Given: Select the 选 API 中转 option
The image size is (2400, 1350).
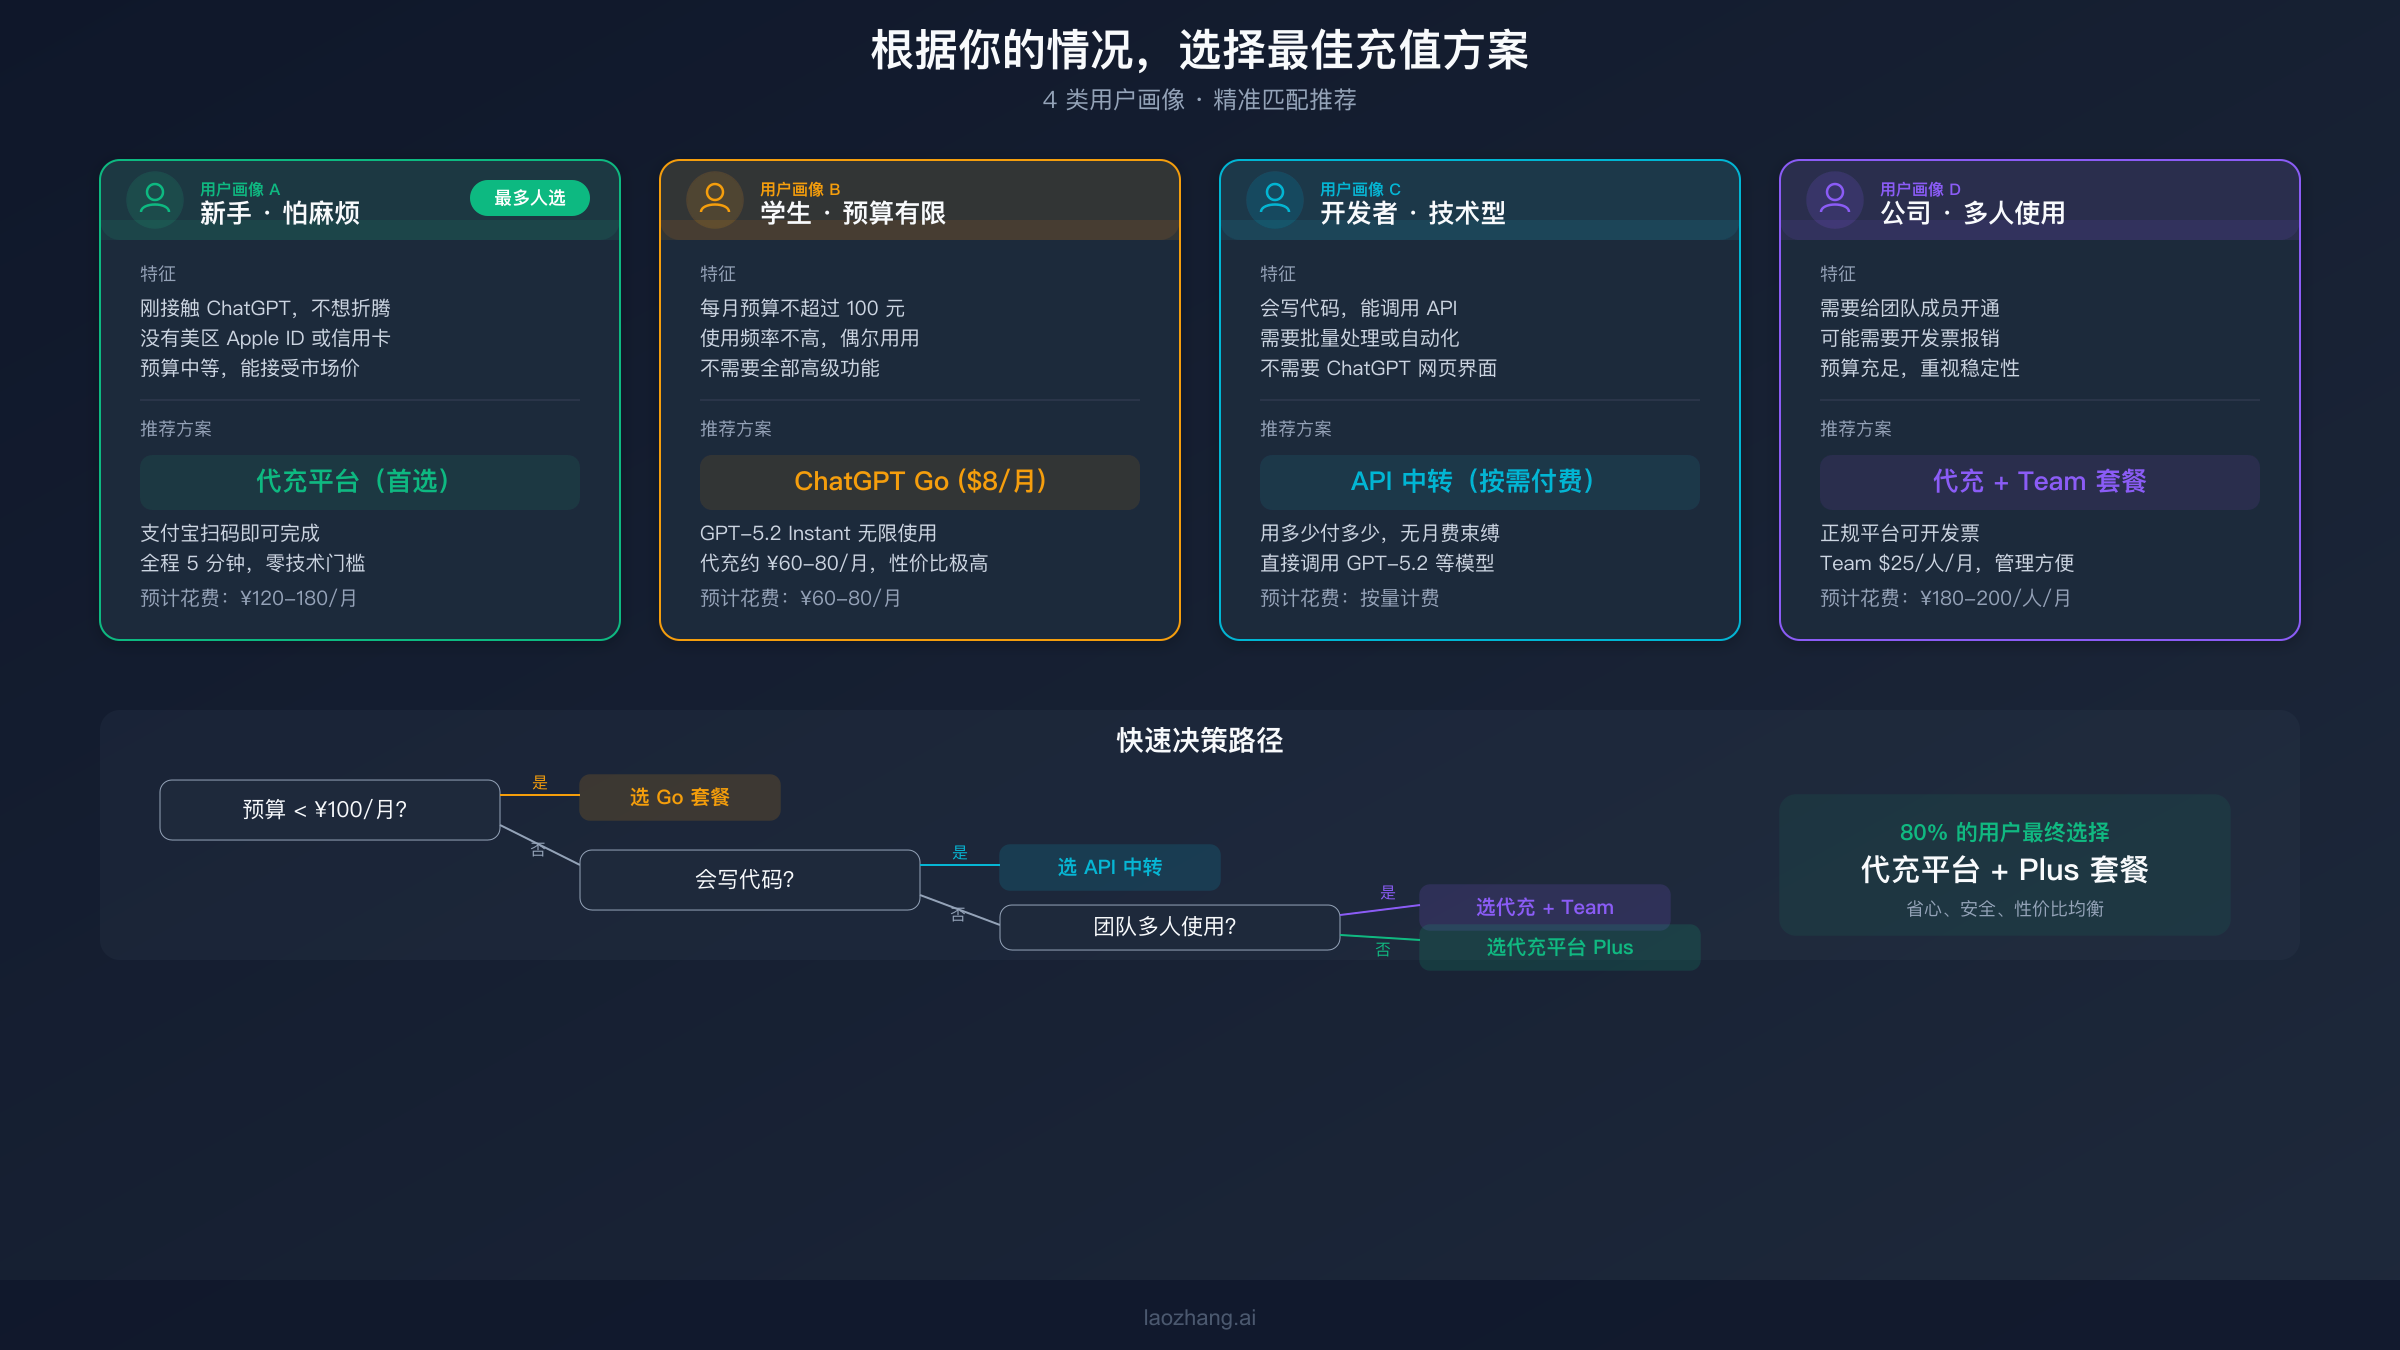Looking at the screenshot, I should (1109, 867).
